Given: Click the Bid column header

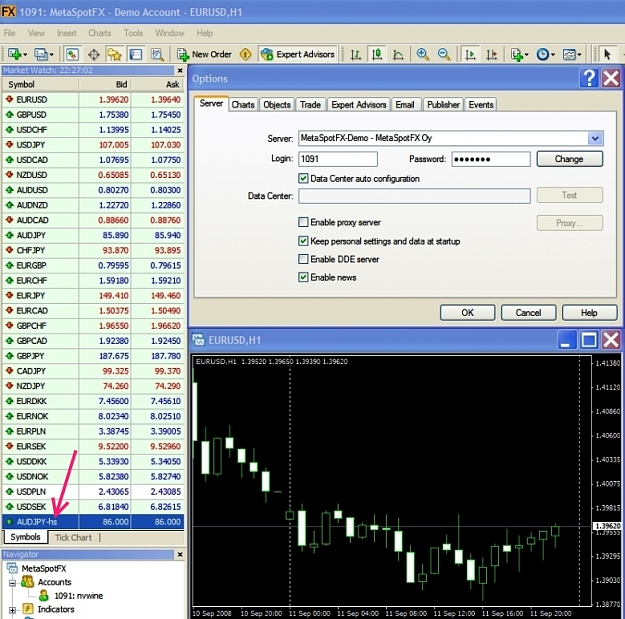Looking at the screenshot, I should click(x=105, y=84).
